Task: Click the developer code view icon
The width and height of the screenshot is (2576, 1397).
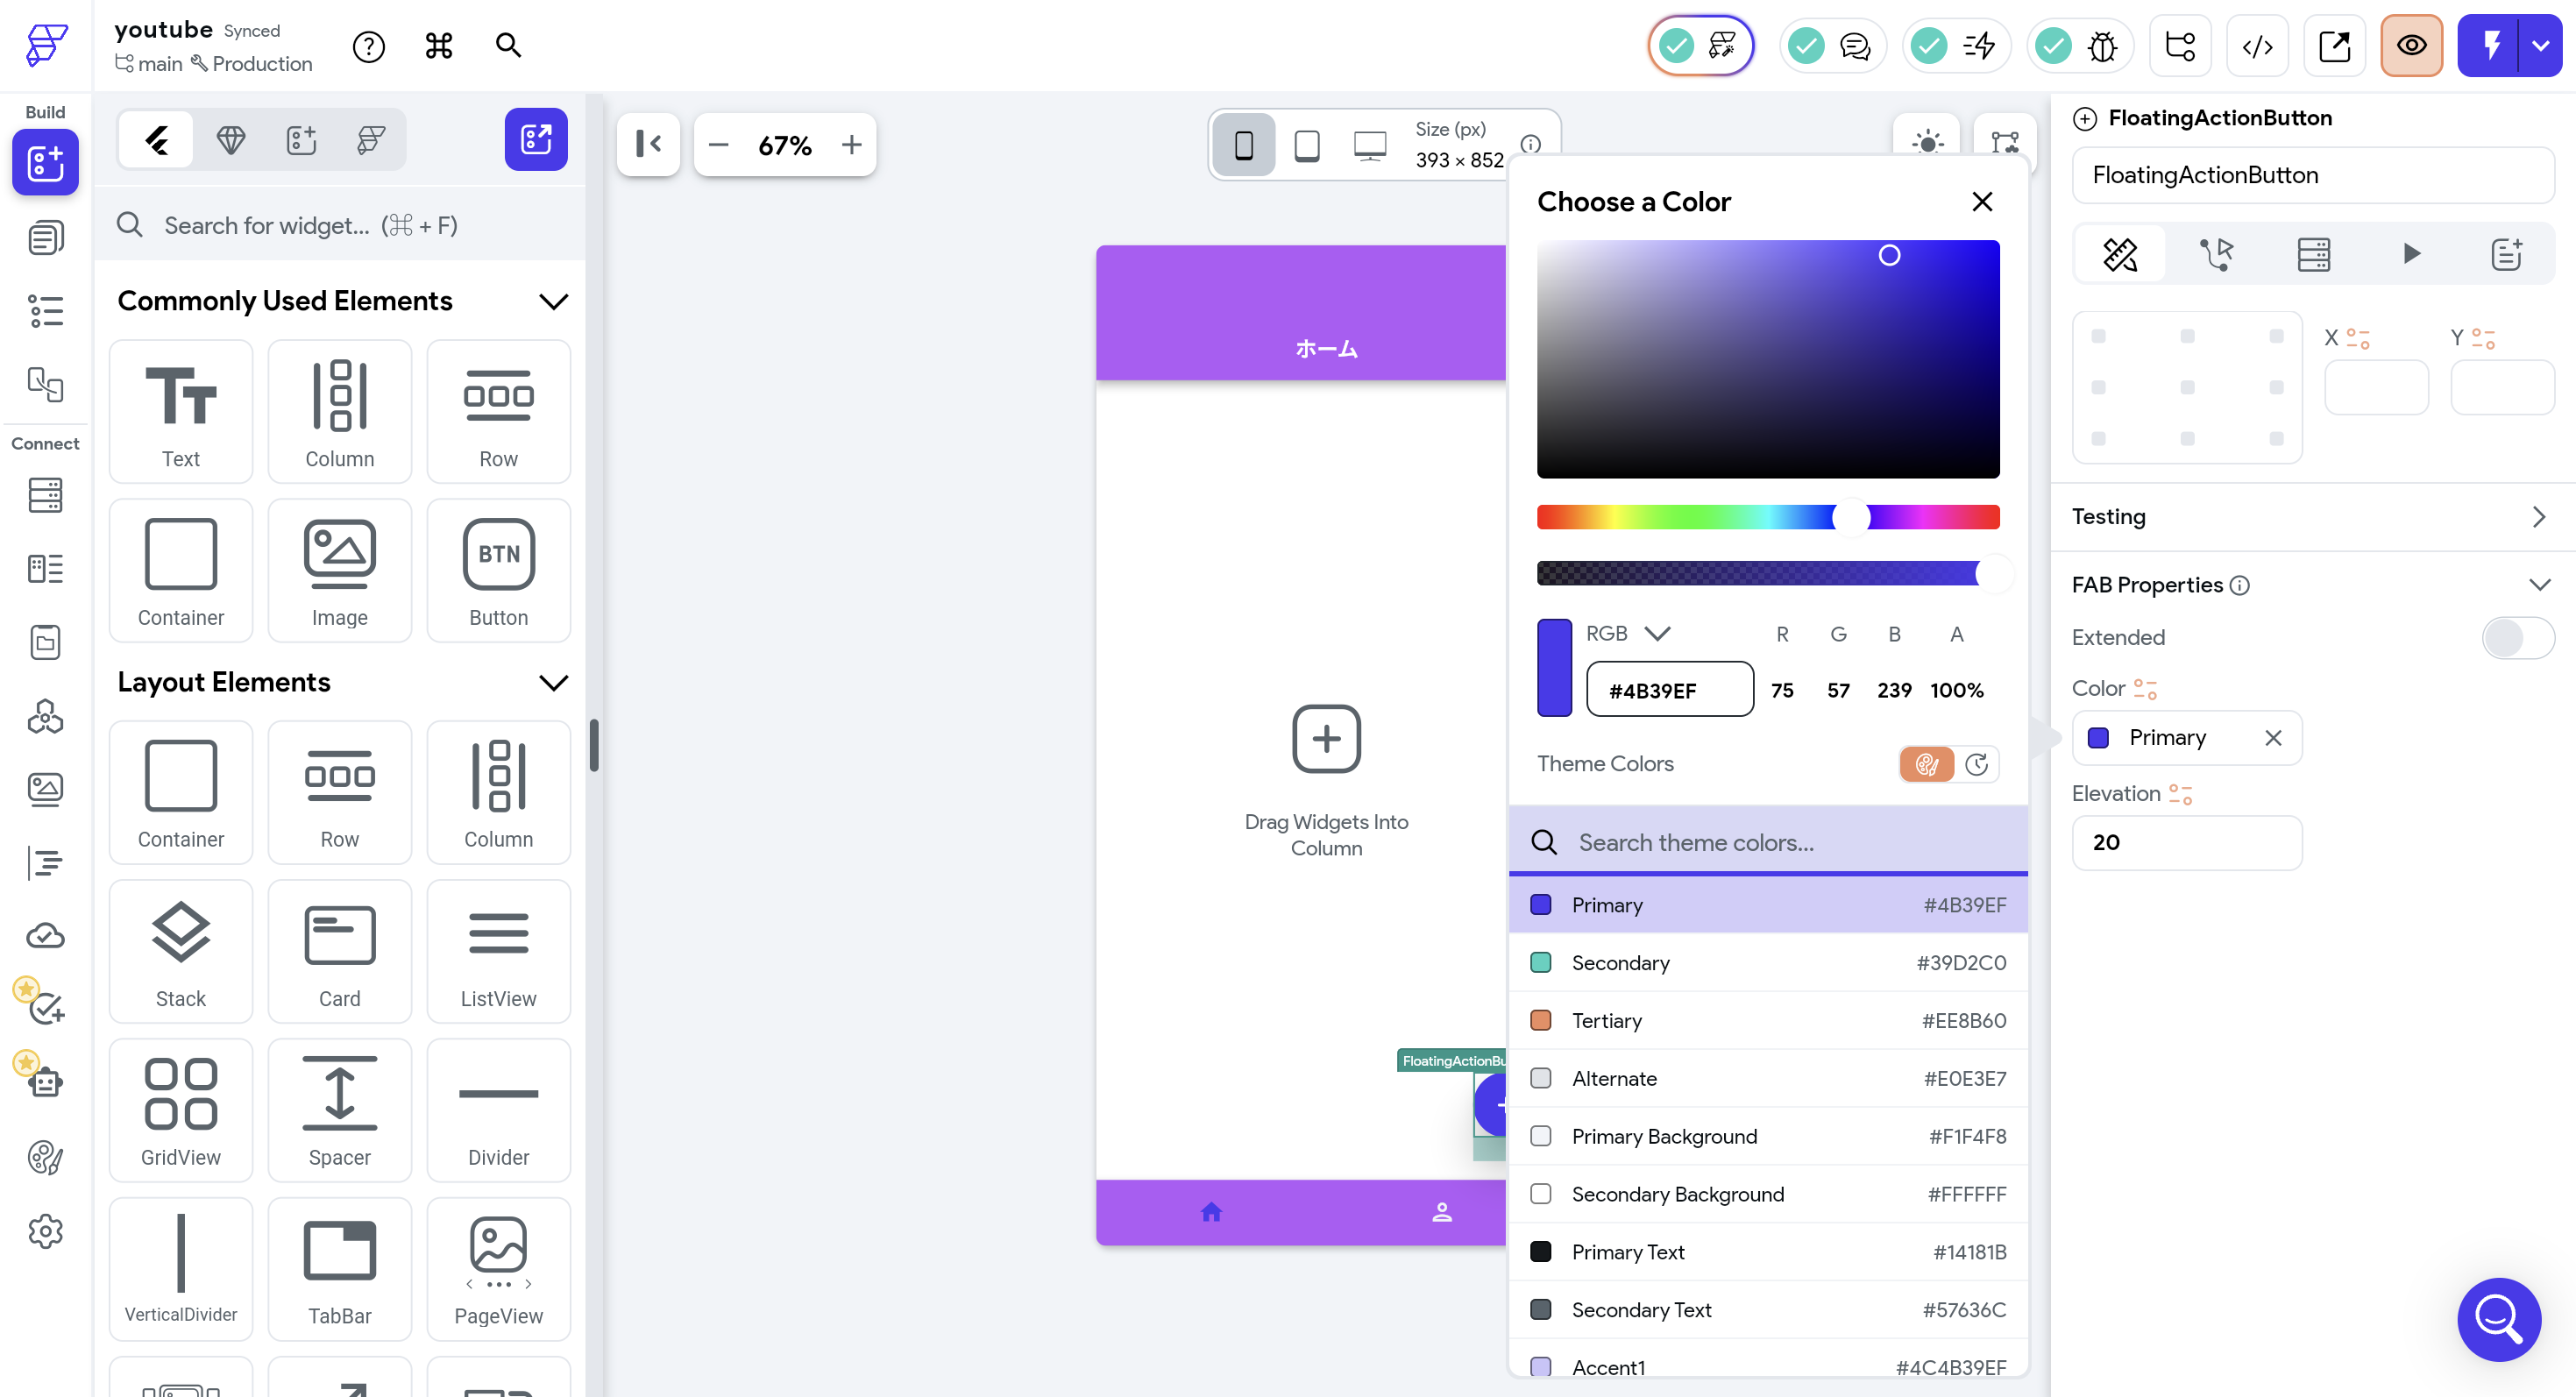Action: coord(2257,46)
